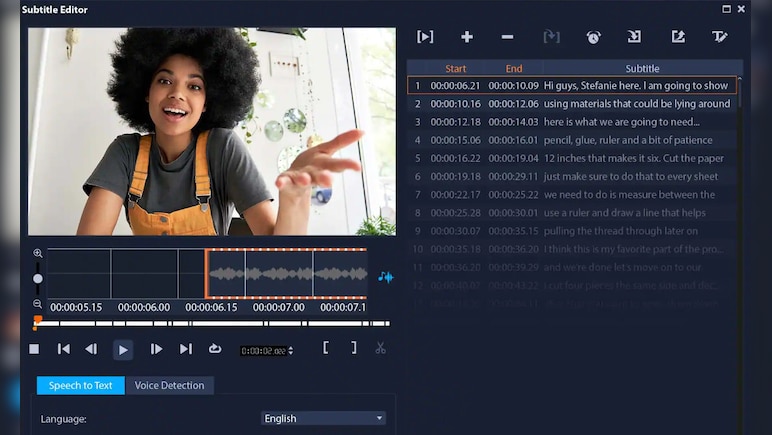Click start time 00:00:15.06 in row 4
772x435 pixels.
click(455, 140)
